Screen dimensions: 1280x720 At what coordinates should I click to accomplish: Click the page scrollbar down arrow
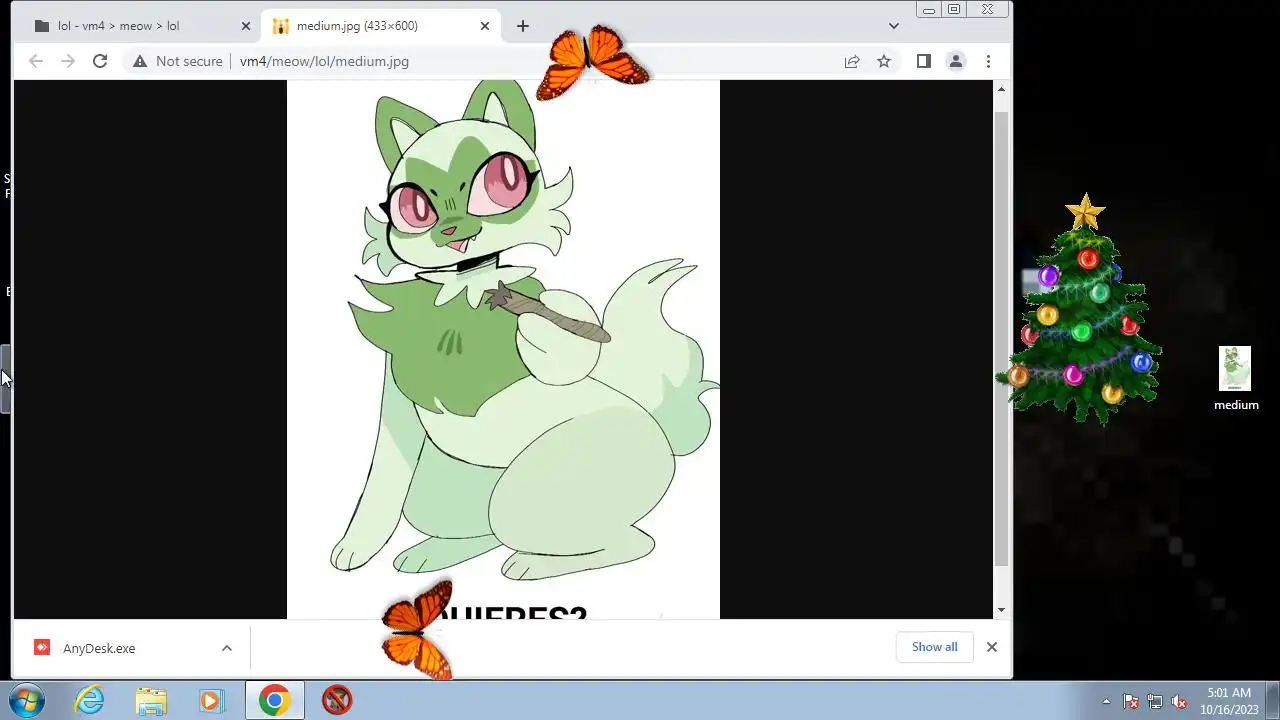point(1002,609)
